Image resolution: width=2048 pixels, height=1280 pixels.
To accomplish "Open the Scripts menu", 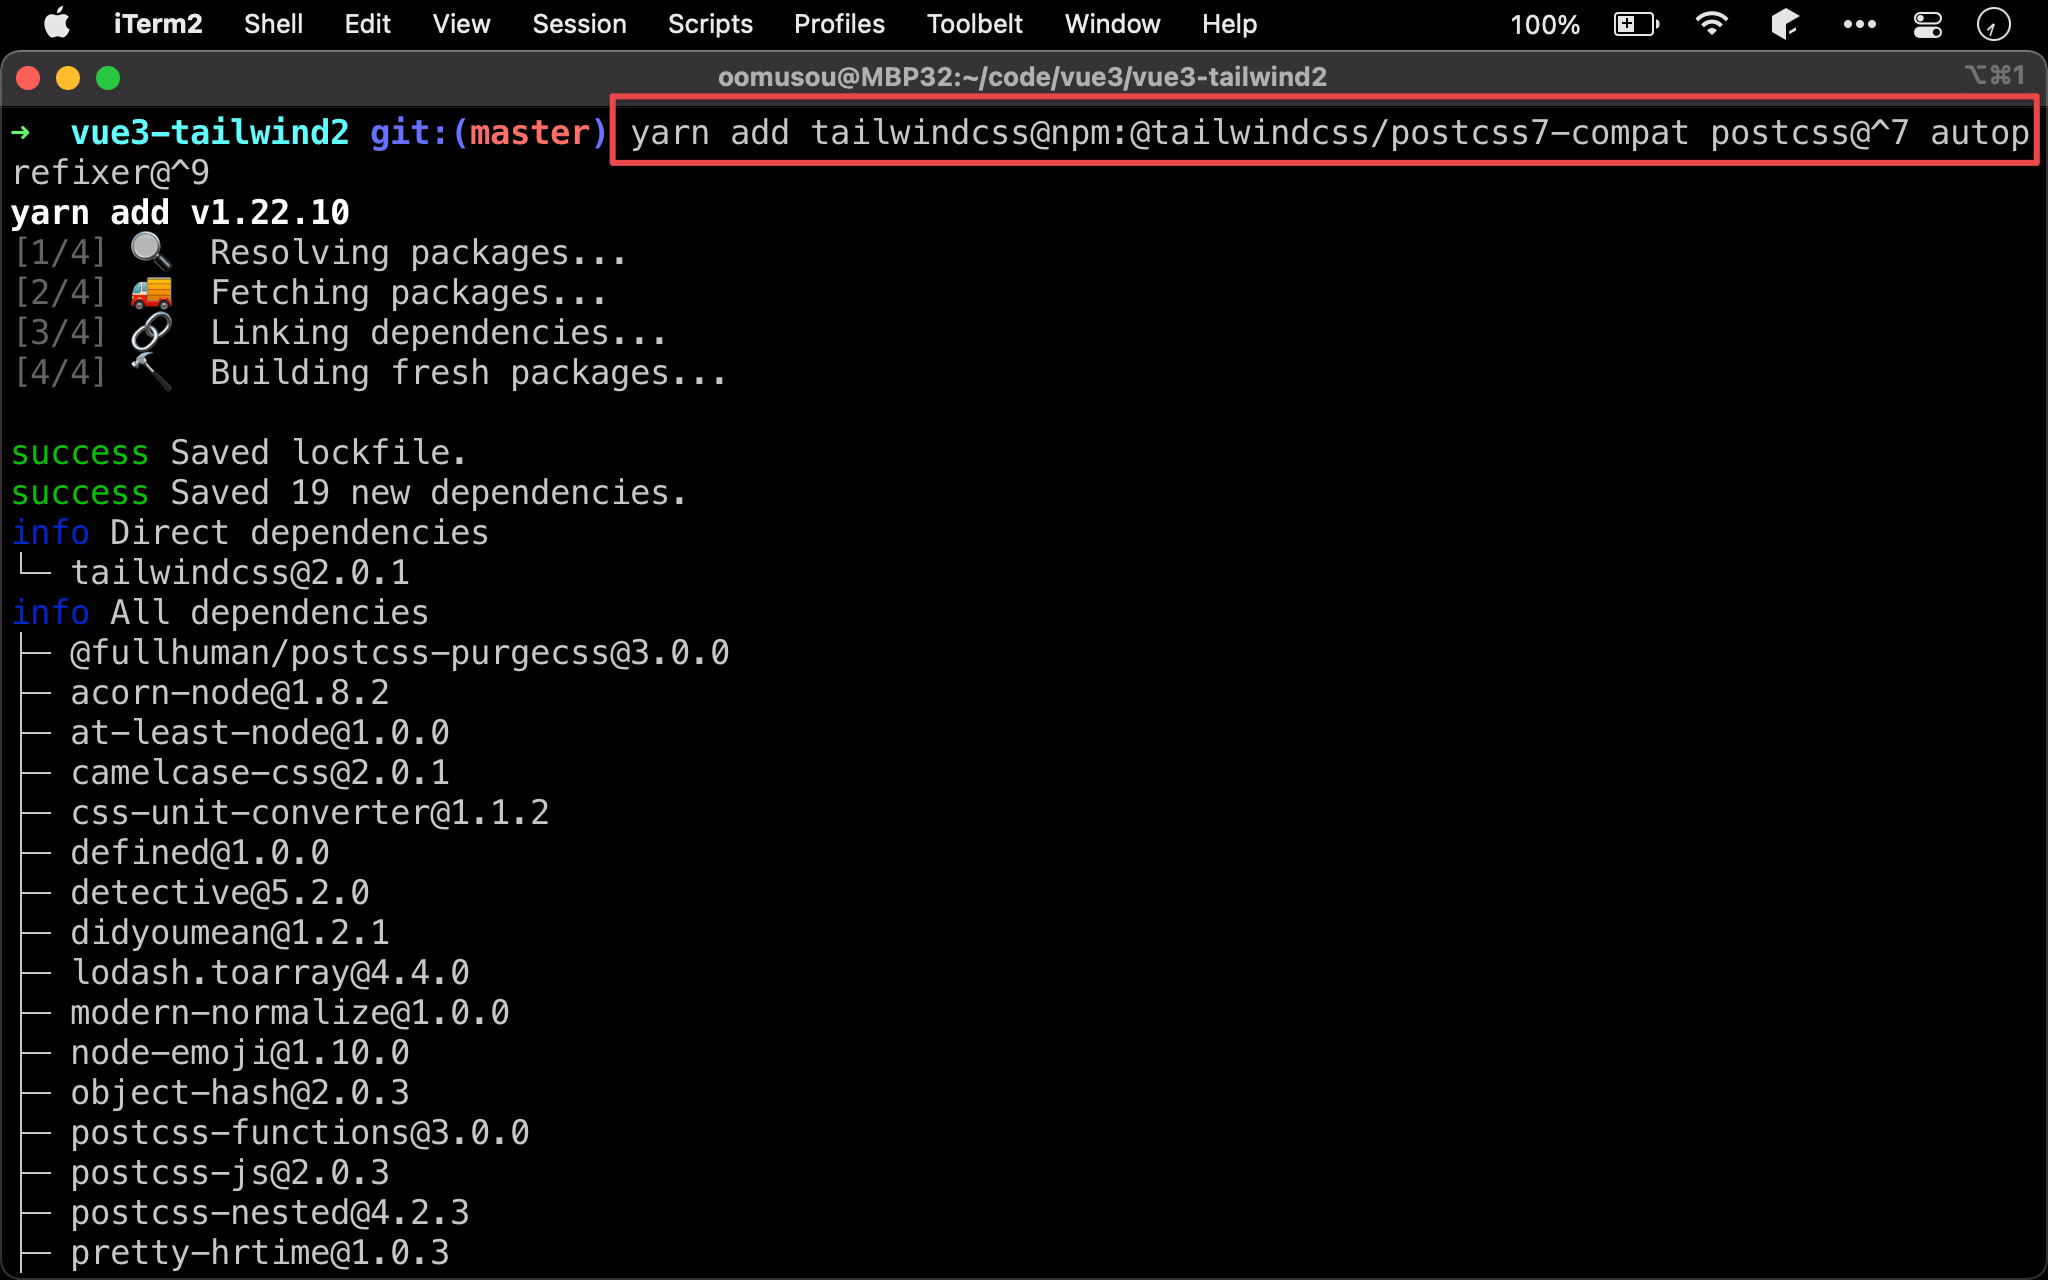I will tap(710, 24).
